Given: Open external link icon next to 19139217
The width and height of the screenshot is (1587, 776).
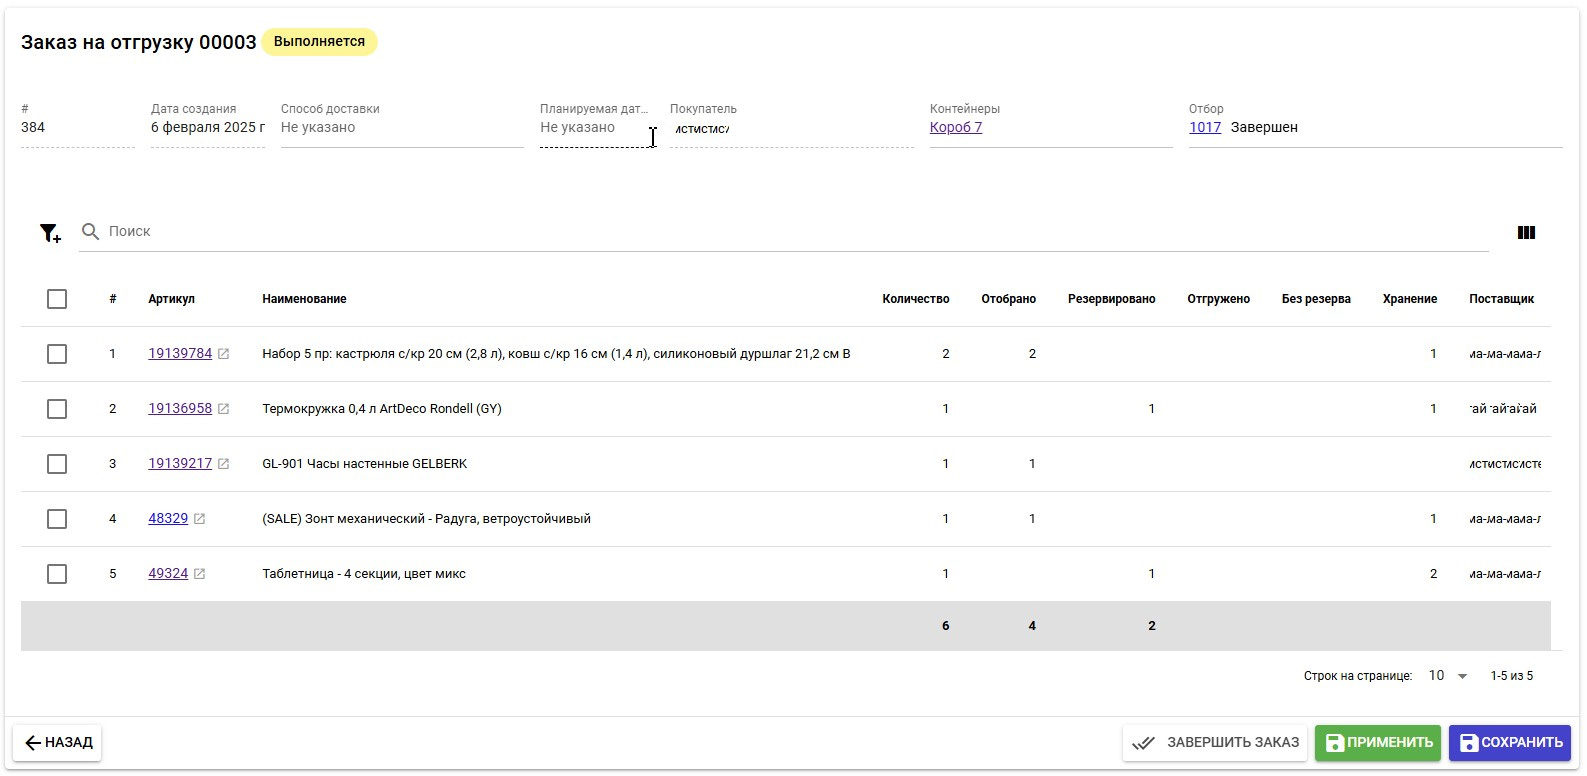Looking at the screenshot, I should click(x=224, y=464).
